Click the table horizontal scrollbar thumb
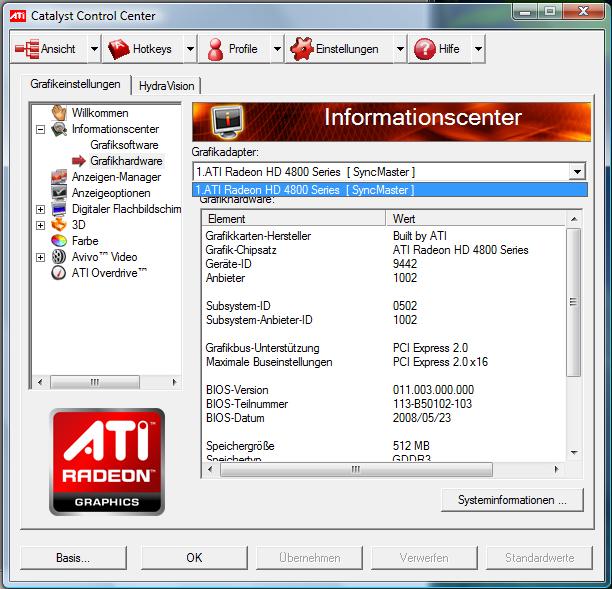The width and height of the screenshot is (612, 589). [356, 469]
